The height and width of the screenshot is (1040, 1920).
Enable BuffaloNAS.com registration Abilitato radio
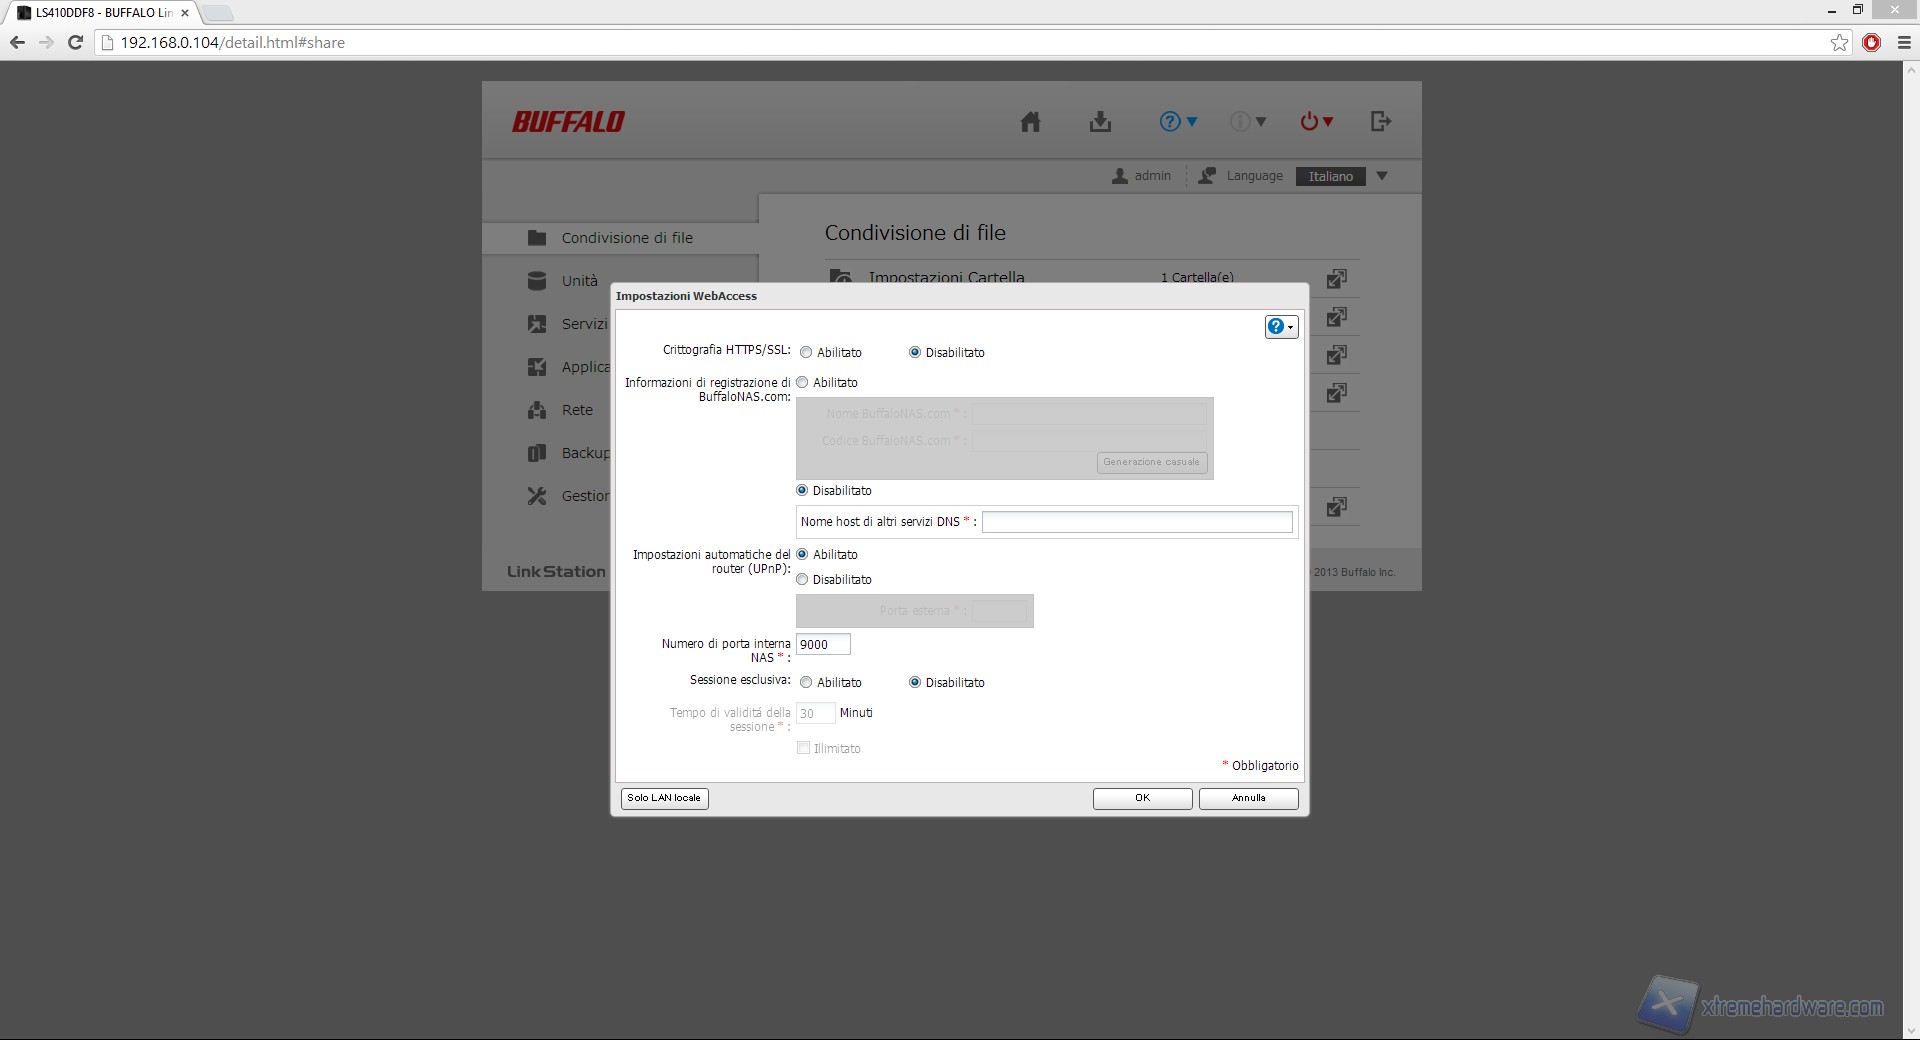coord(802,382)
